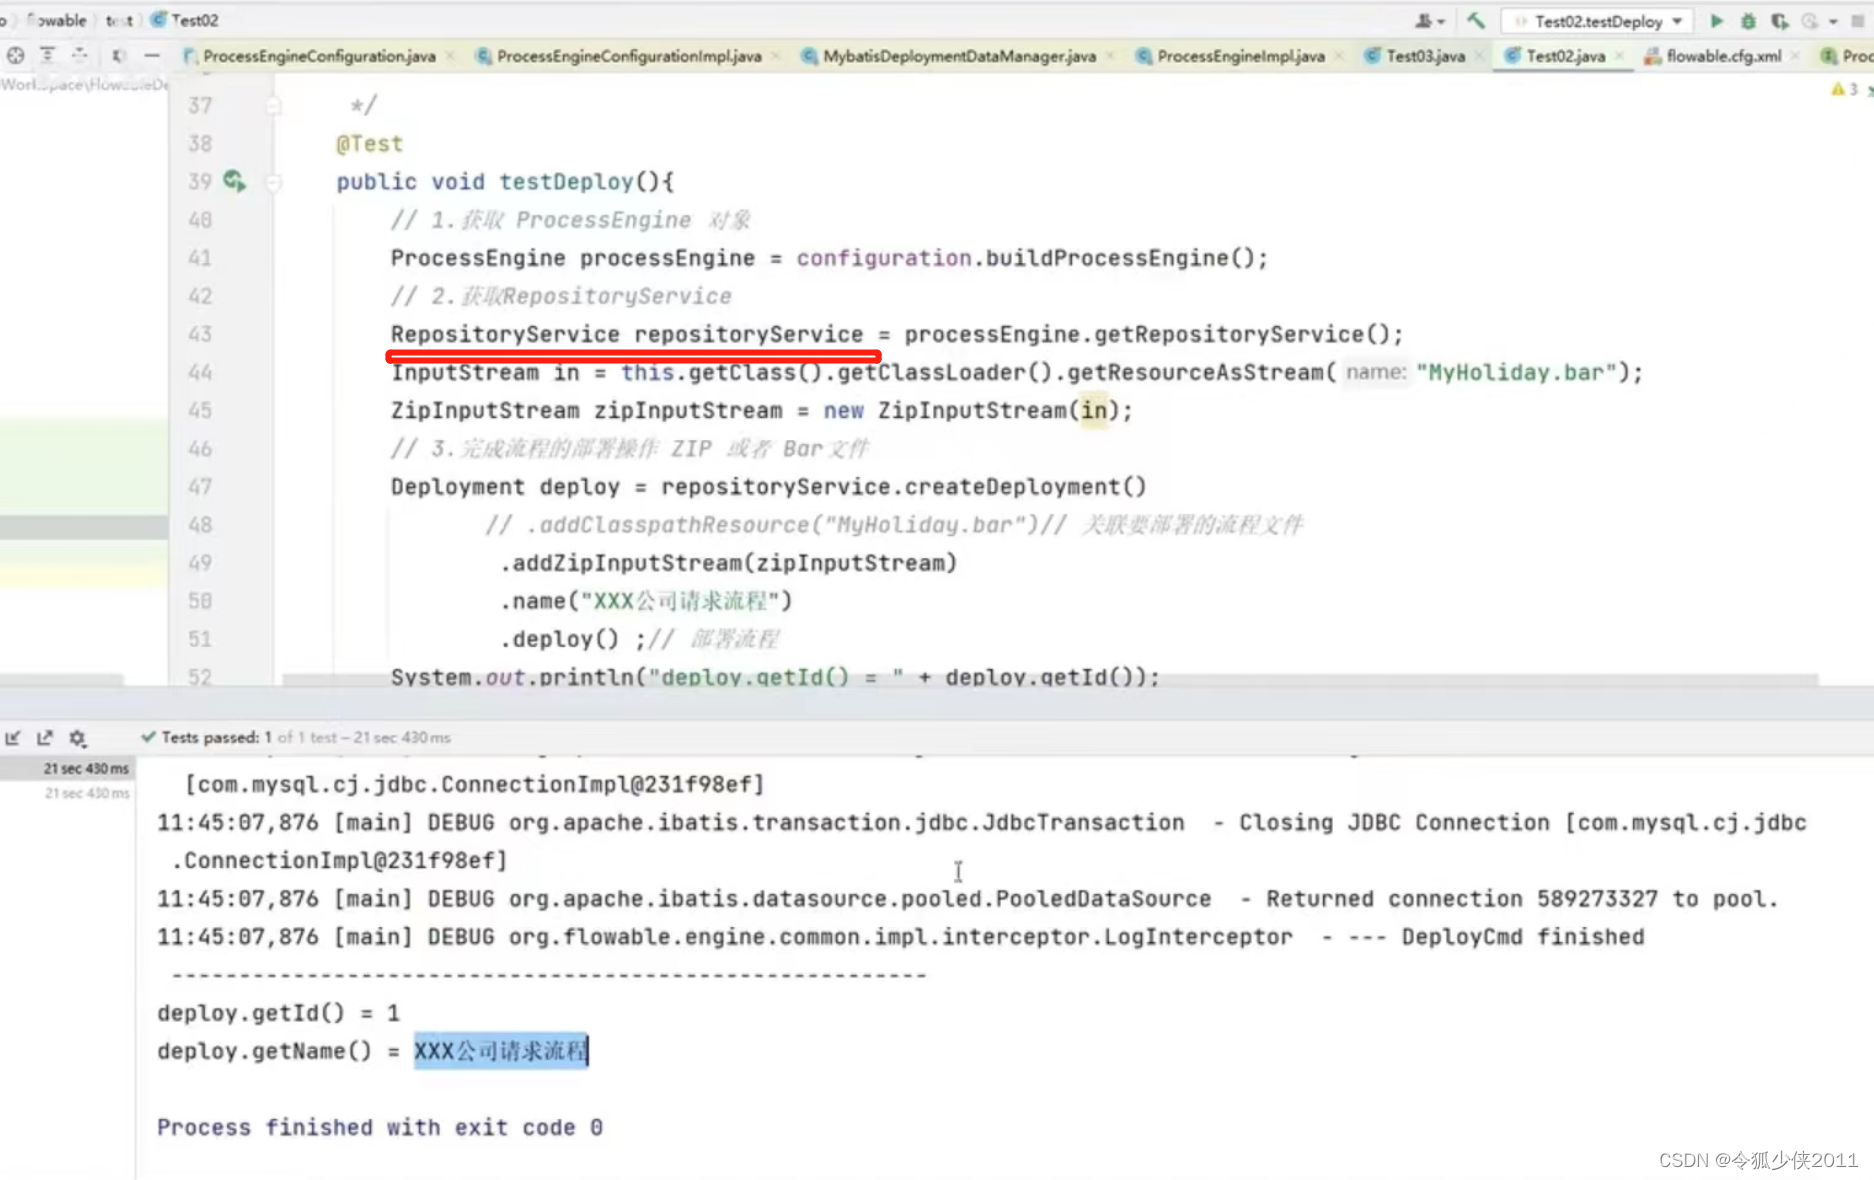Viewport: 1874px width, 1180px height.
Task: Click the run test gutter icon on line 39
Action: [234, 181]
